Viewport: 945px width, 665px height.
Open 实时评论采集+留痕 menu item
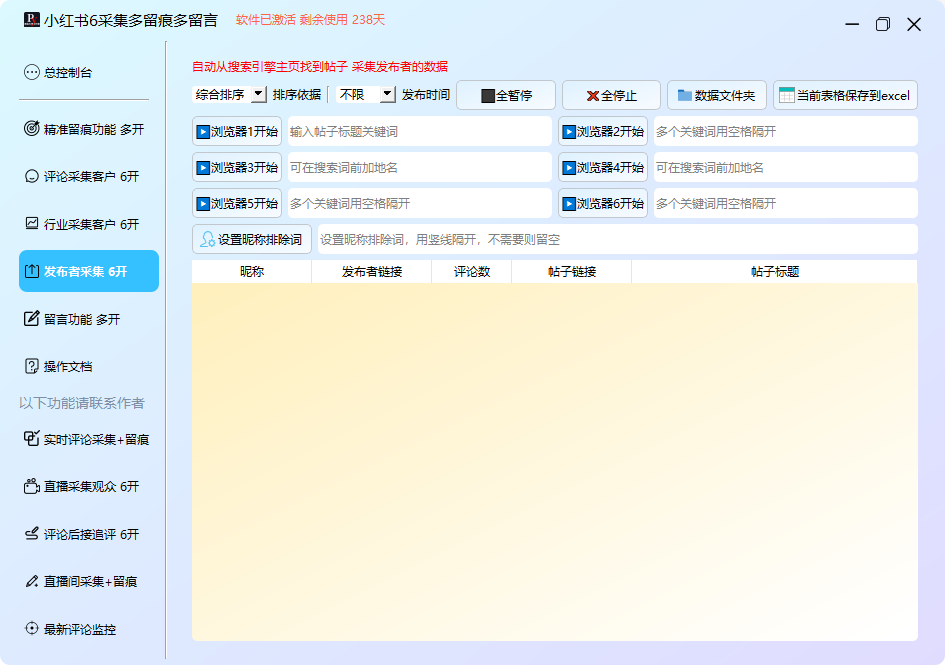pyautogui.click(x=89, y=439)
